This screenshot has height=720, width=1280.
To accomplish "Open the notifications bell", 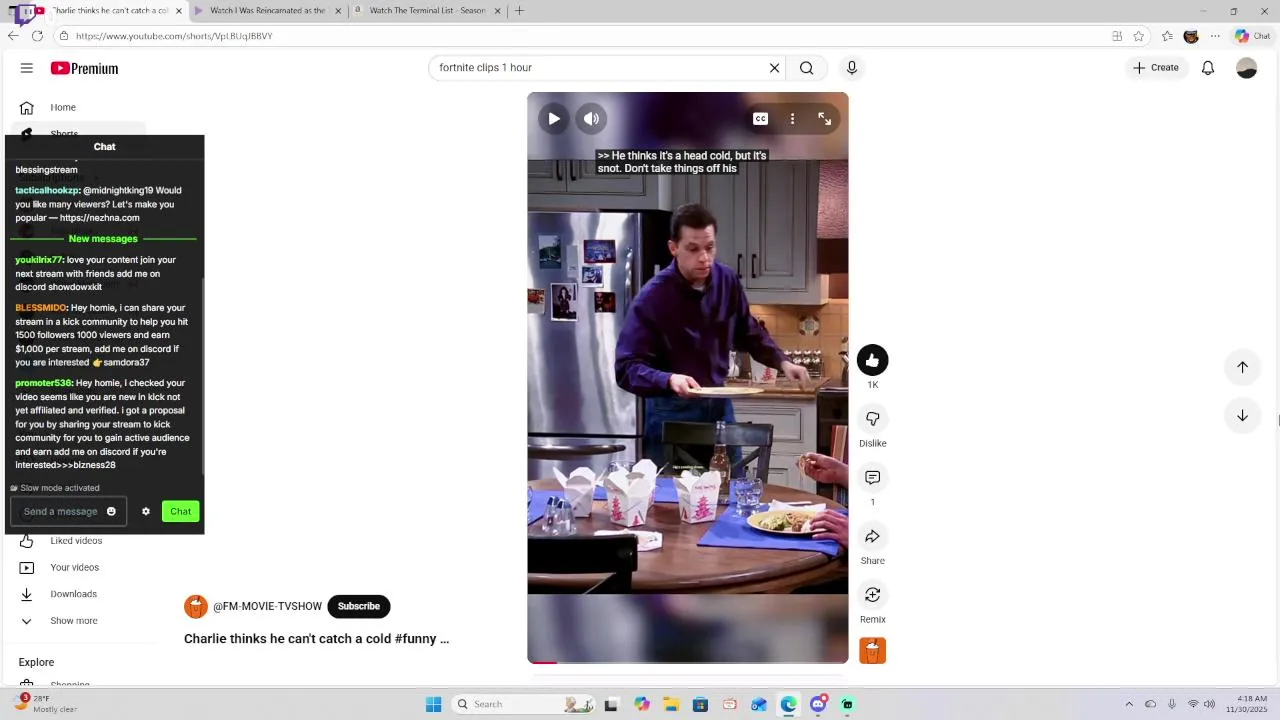I will click(x=1208, y=68).
